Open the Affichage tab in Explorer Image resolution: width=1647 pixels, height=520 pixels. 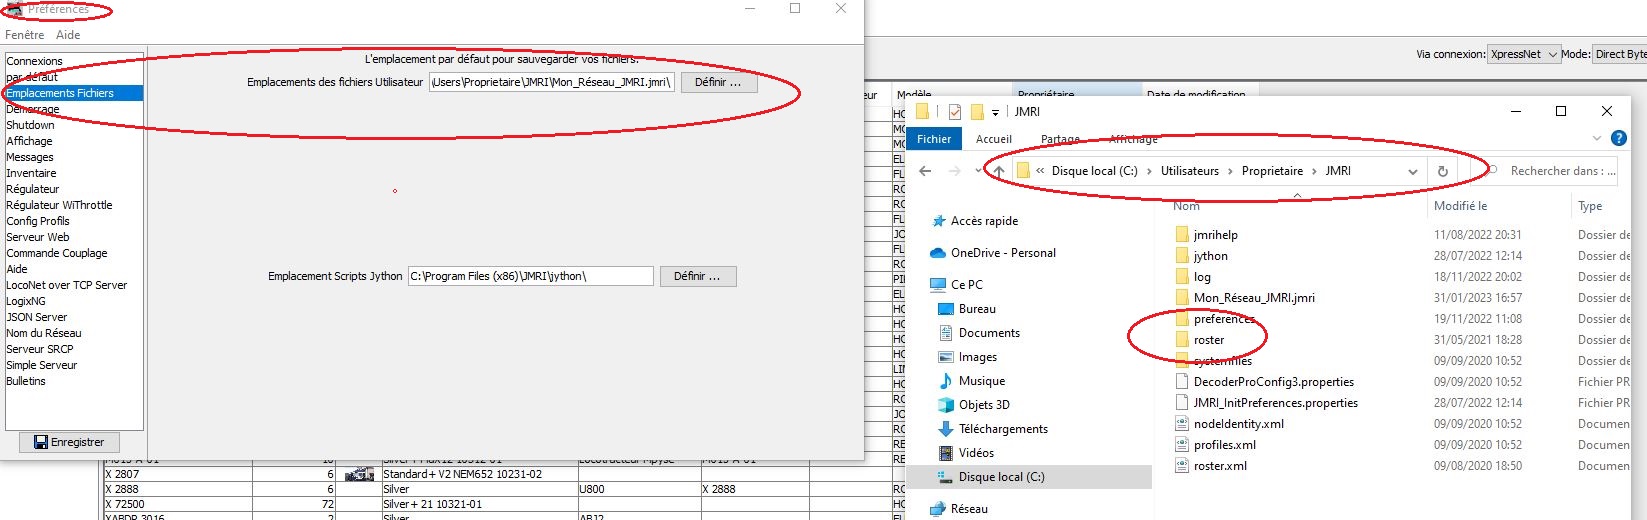pyautogui.click(x=1134, y=139)
